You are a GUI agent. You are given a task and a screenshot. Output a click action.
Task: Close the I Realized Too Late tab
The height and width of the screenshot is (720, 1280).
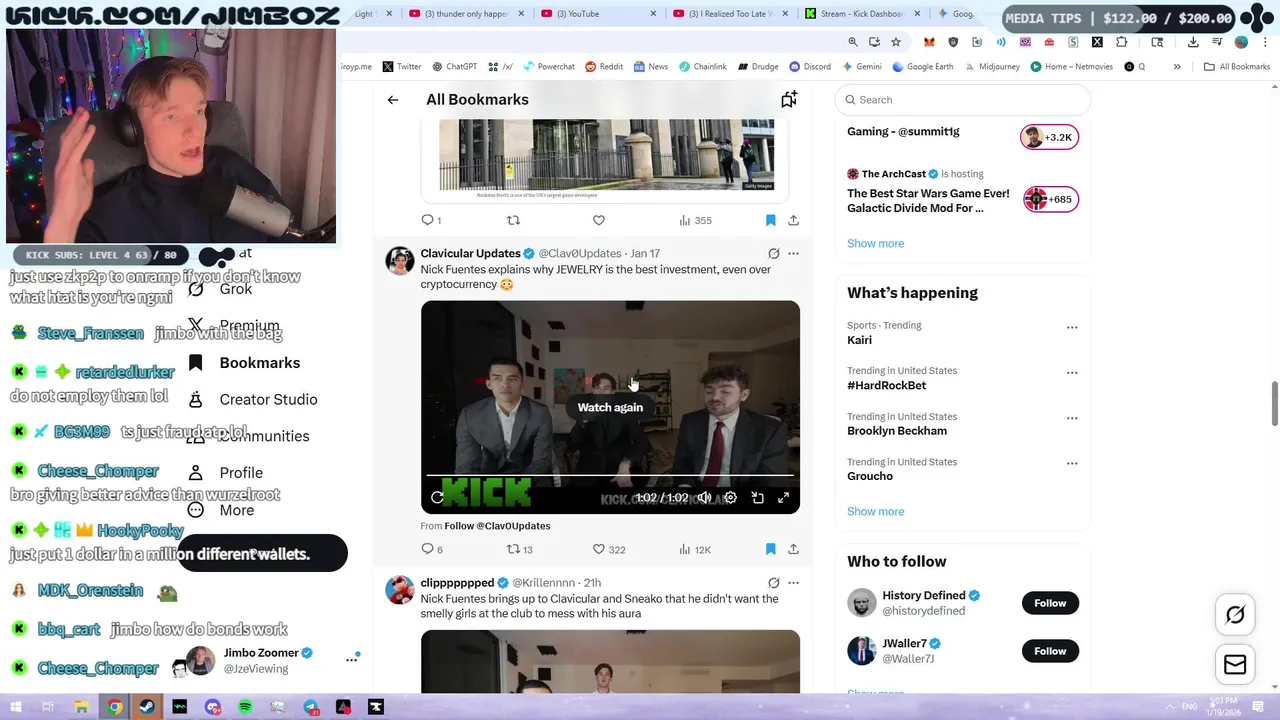pyautogui.click(x=785, y=14)
